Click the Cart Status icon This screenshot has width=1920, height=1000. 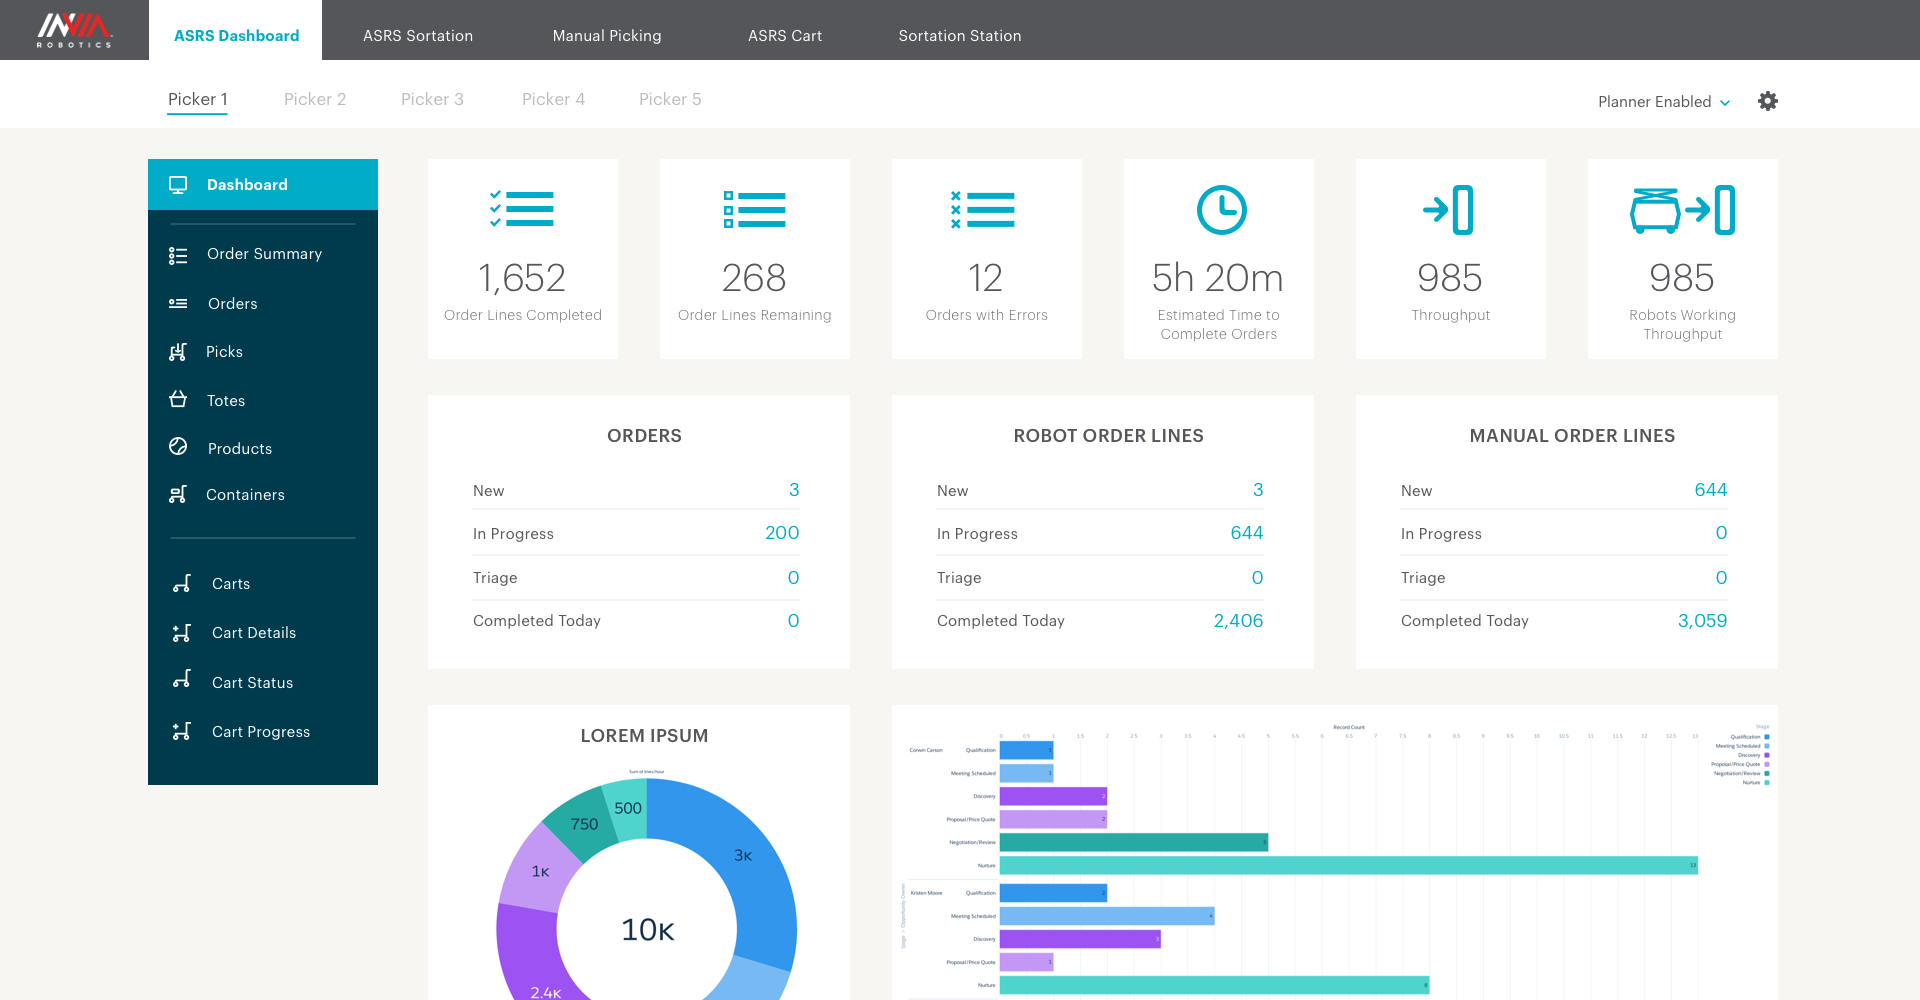[182, 679]
